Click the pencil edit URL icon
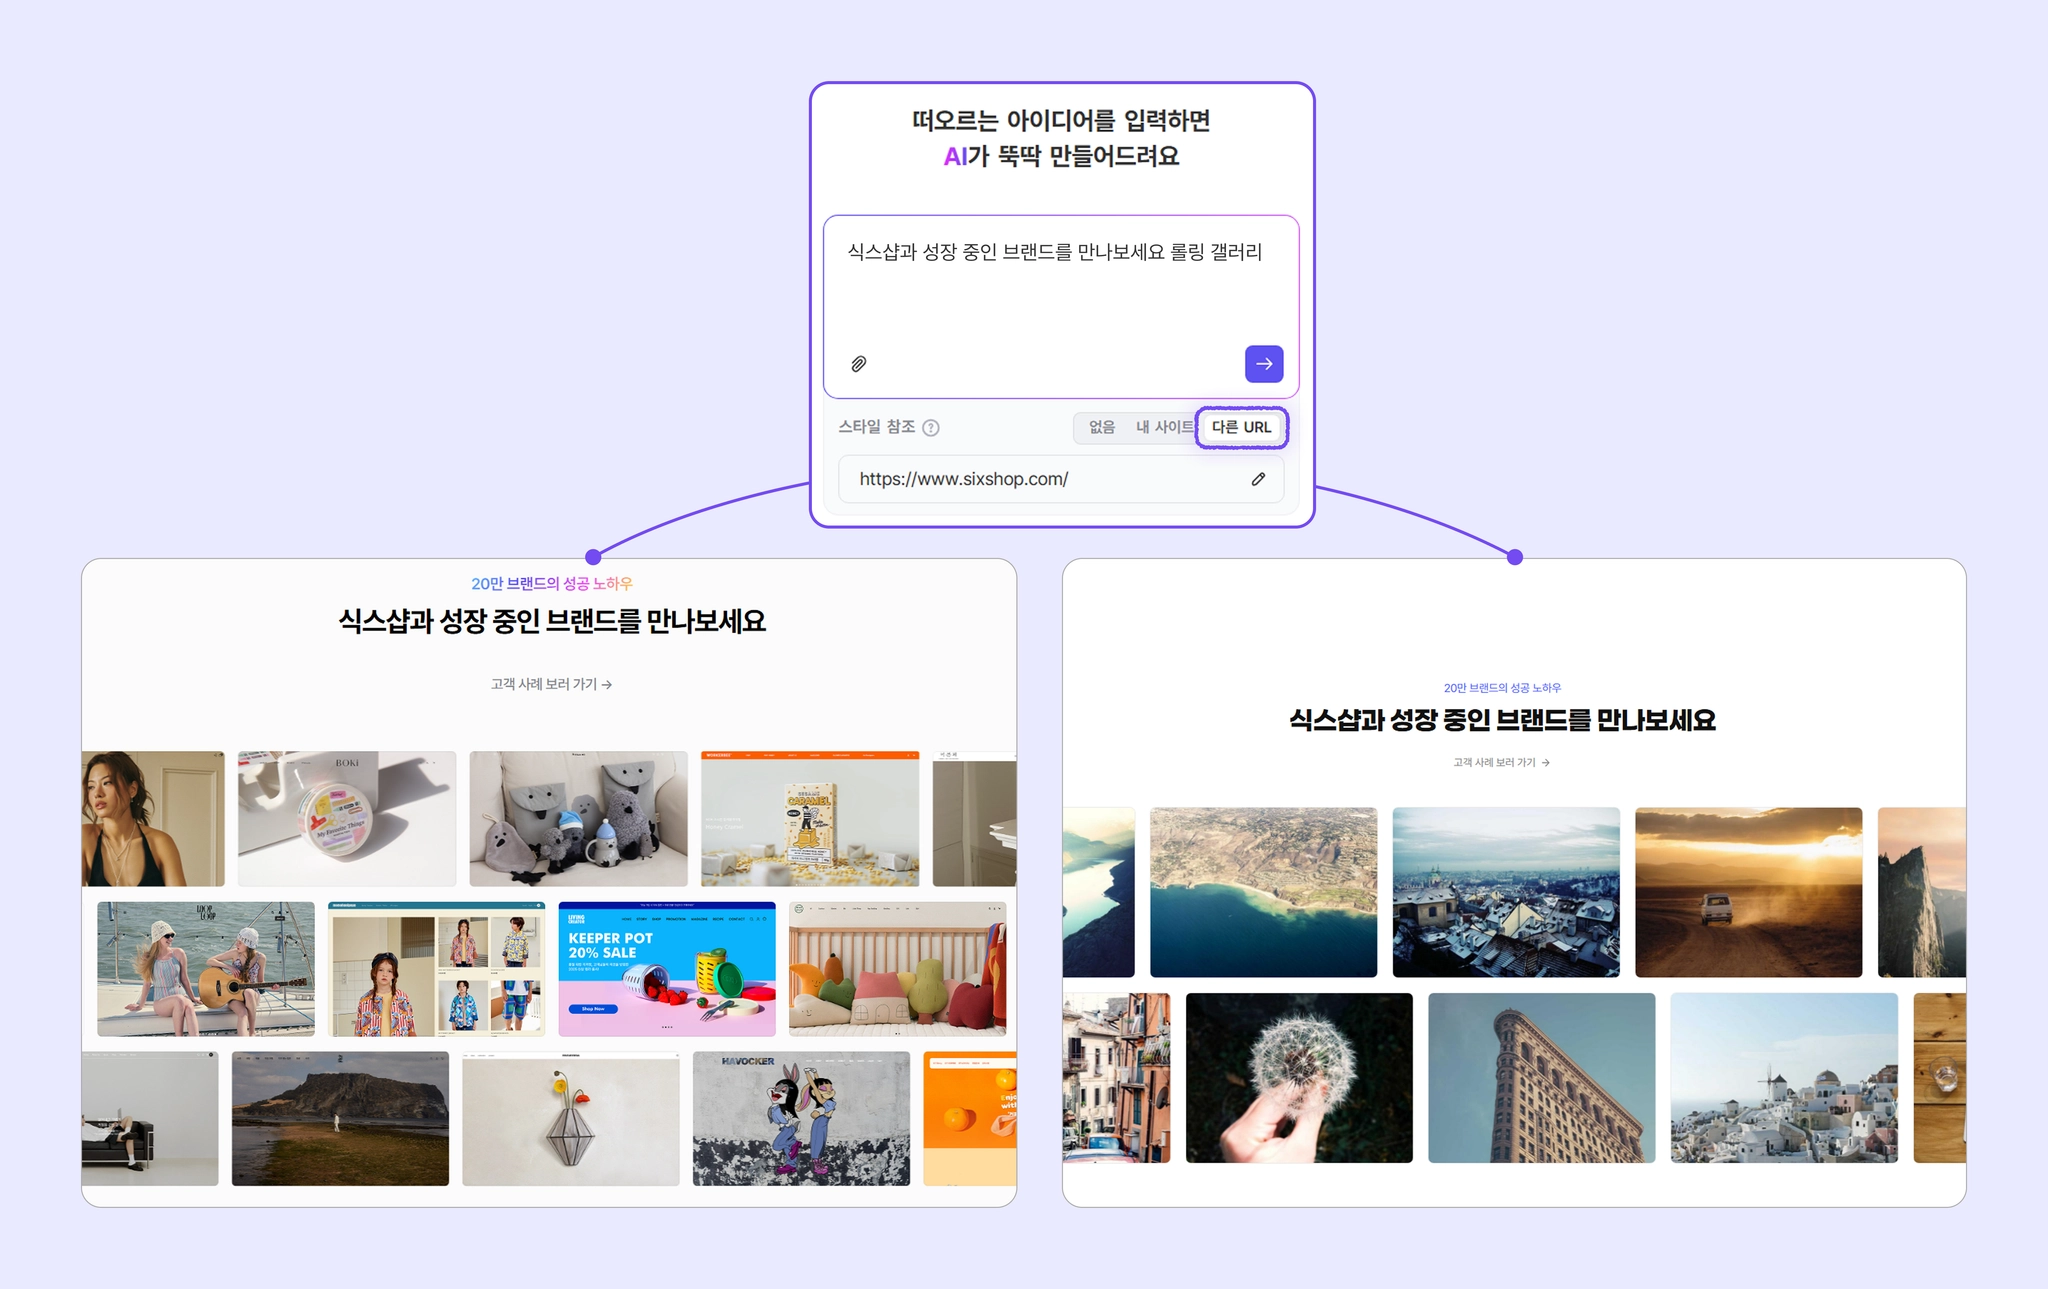The image size is (2048, 1289). [x=1258, y=479]
